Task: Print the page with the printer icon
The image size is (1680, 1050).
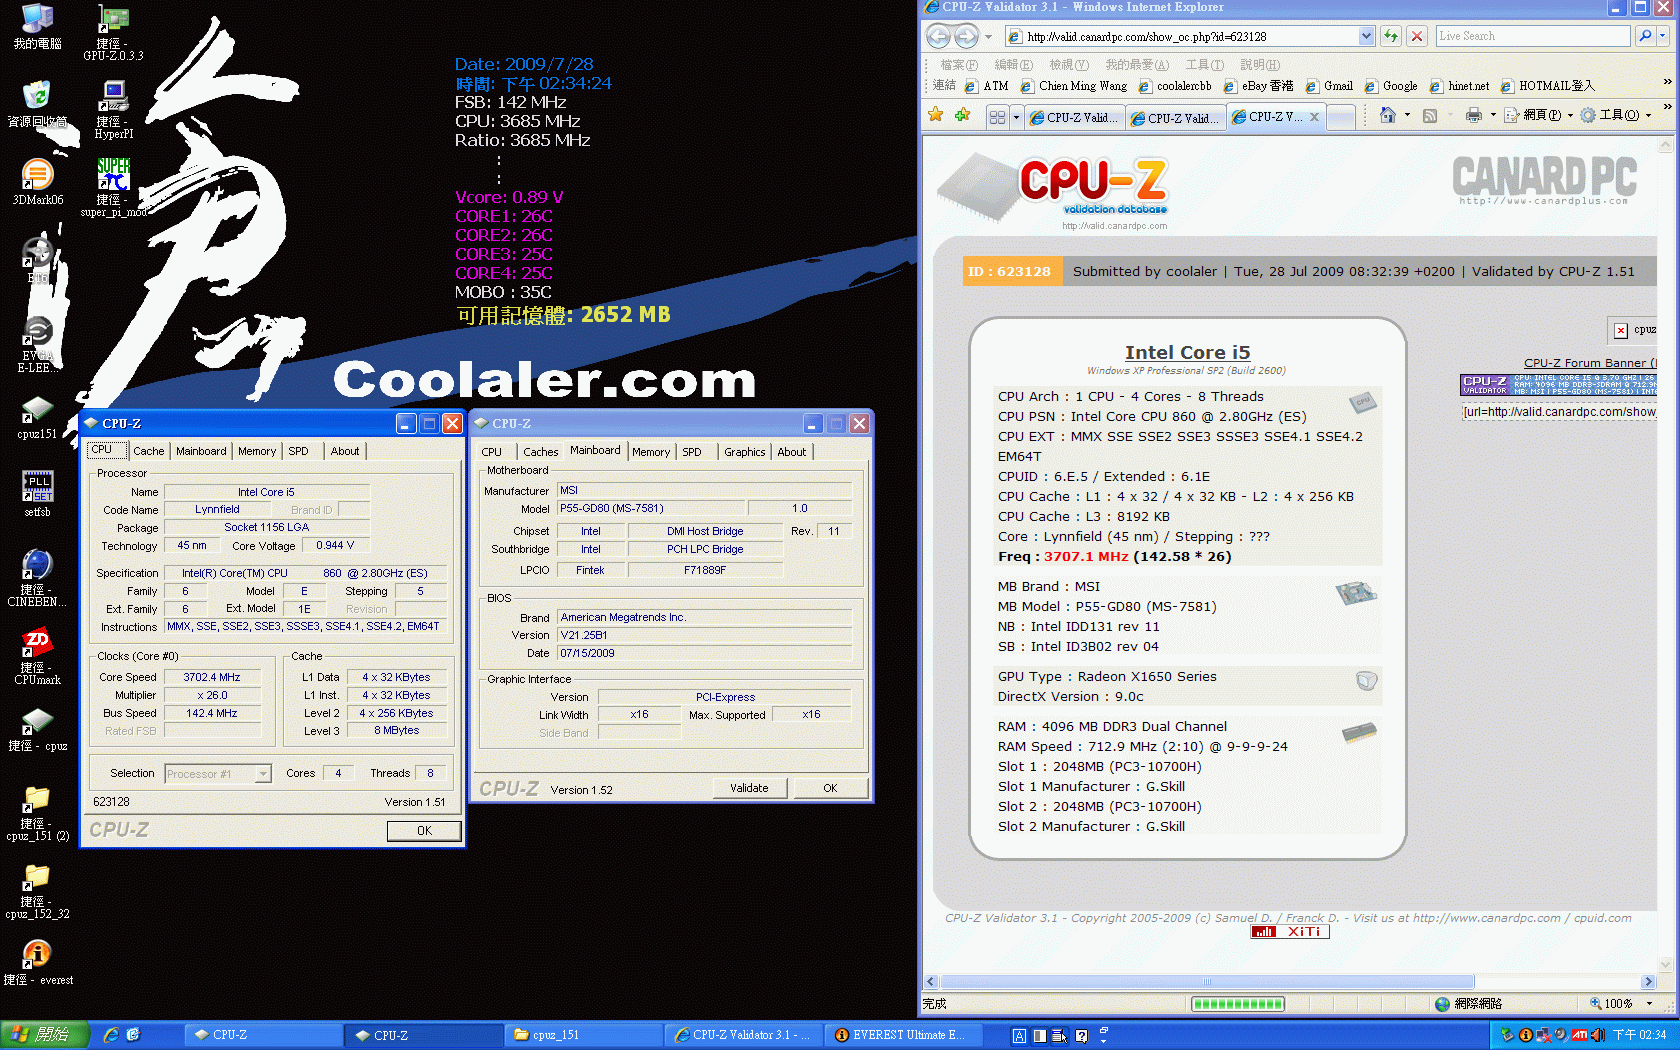Action: click(1473, 115)
